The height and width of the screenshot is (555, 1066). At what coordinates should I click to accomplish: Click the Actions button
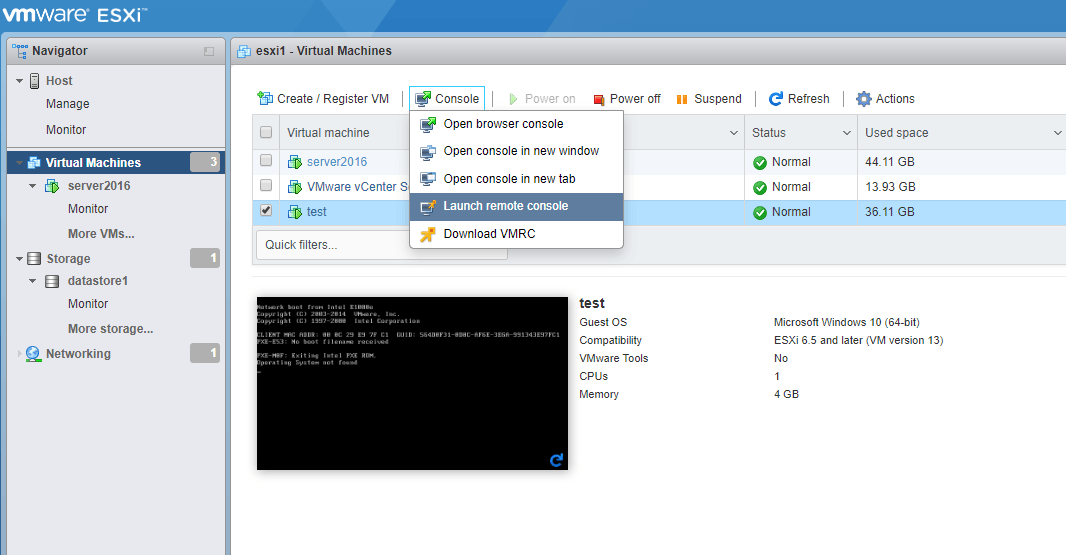tap(885, 99)
